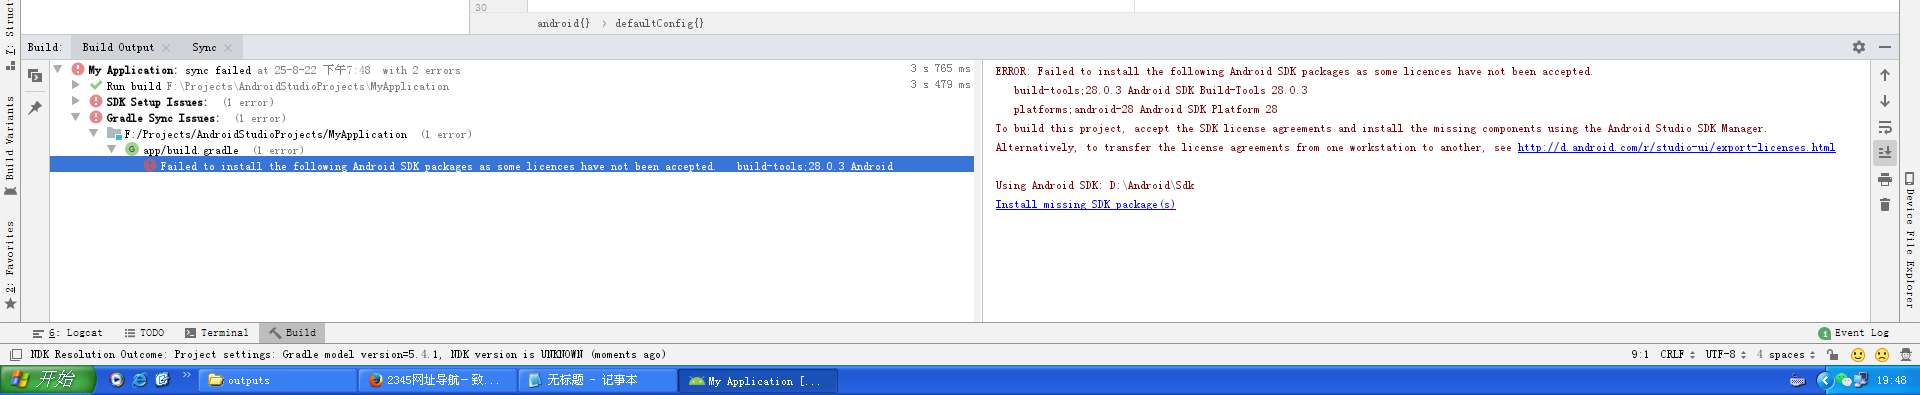Click the third quick launch browser icon
1920x395 pixels.
pos(163,380)
